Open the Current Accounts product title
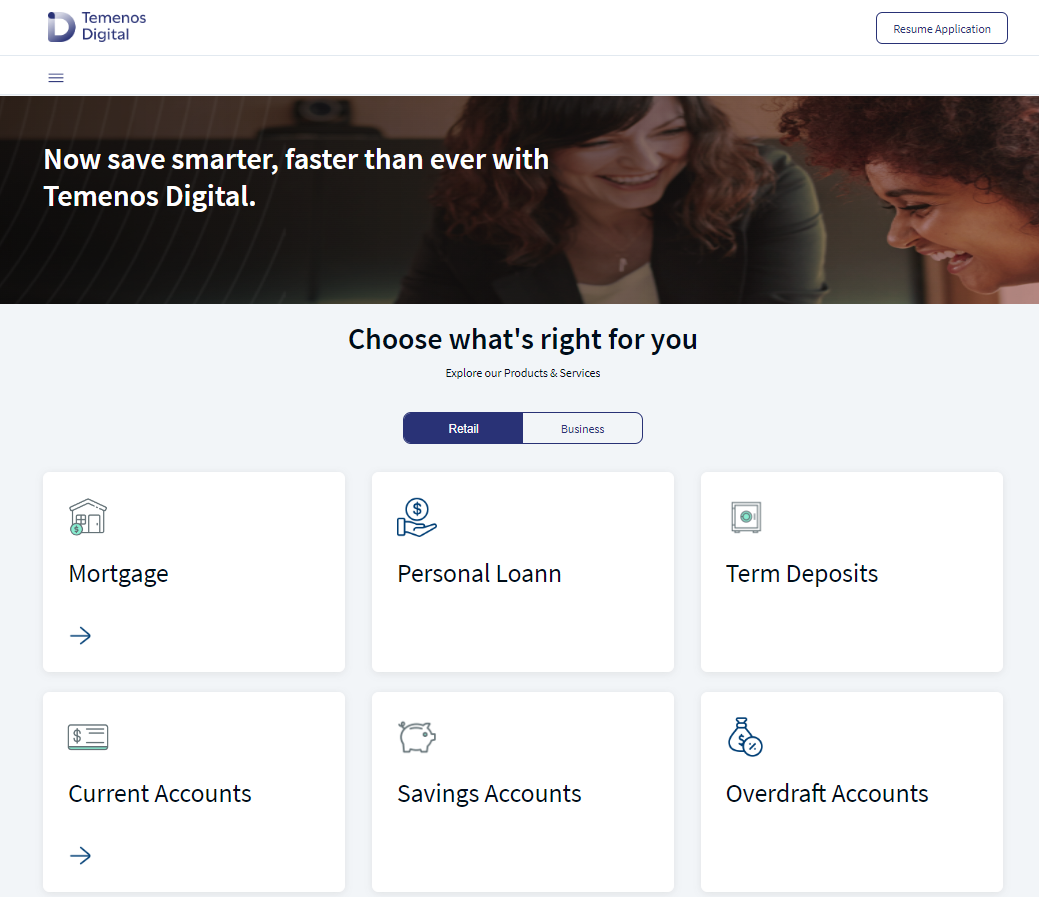Screen dimensions: 1039x897 [x=160, y=794]
